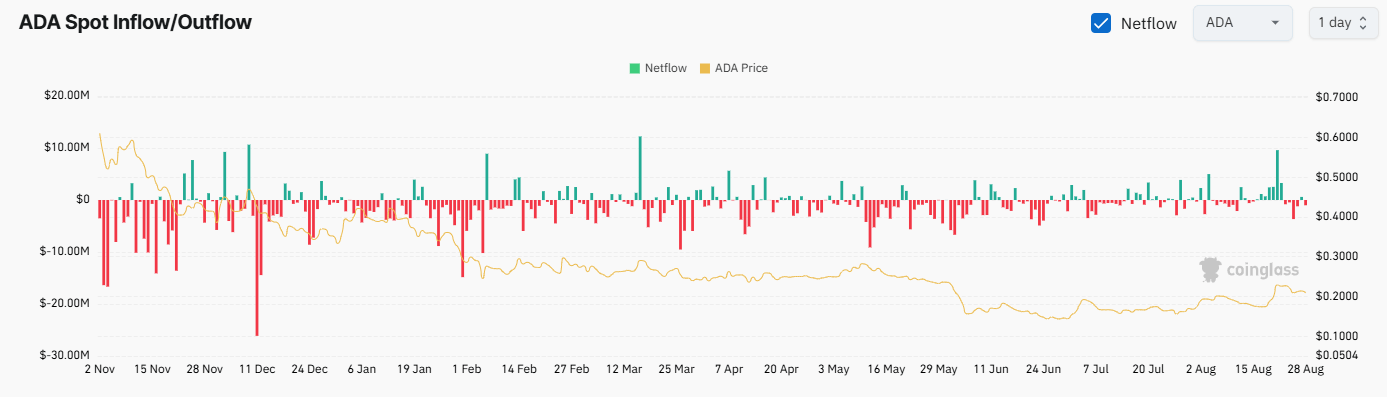The height and width of the screenshot is (397, 1387).
Task: Toggle the Netflow legend entry
Action: (657, 68)
